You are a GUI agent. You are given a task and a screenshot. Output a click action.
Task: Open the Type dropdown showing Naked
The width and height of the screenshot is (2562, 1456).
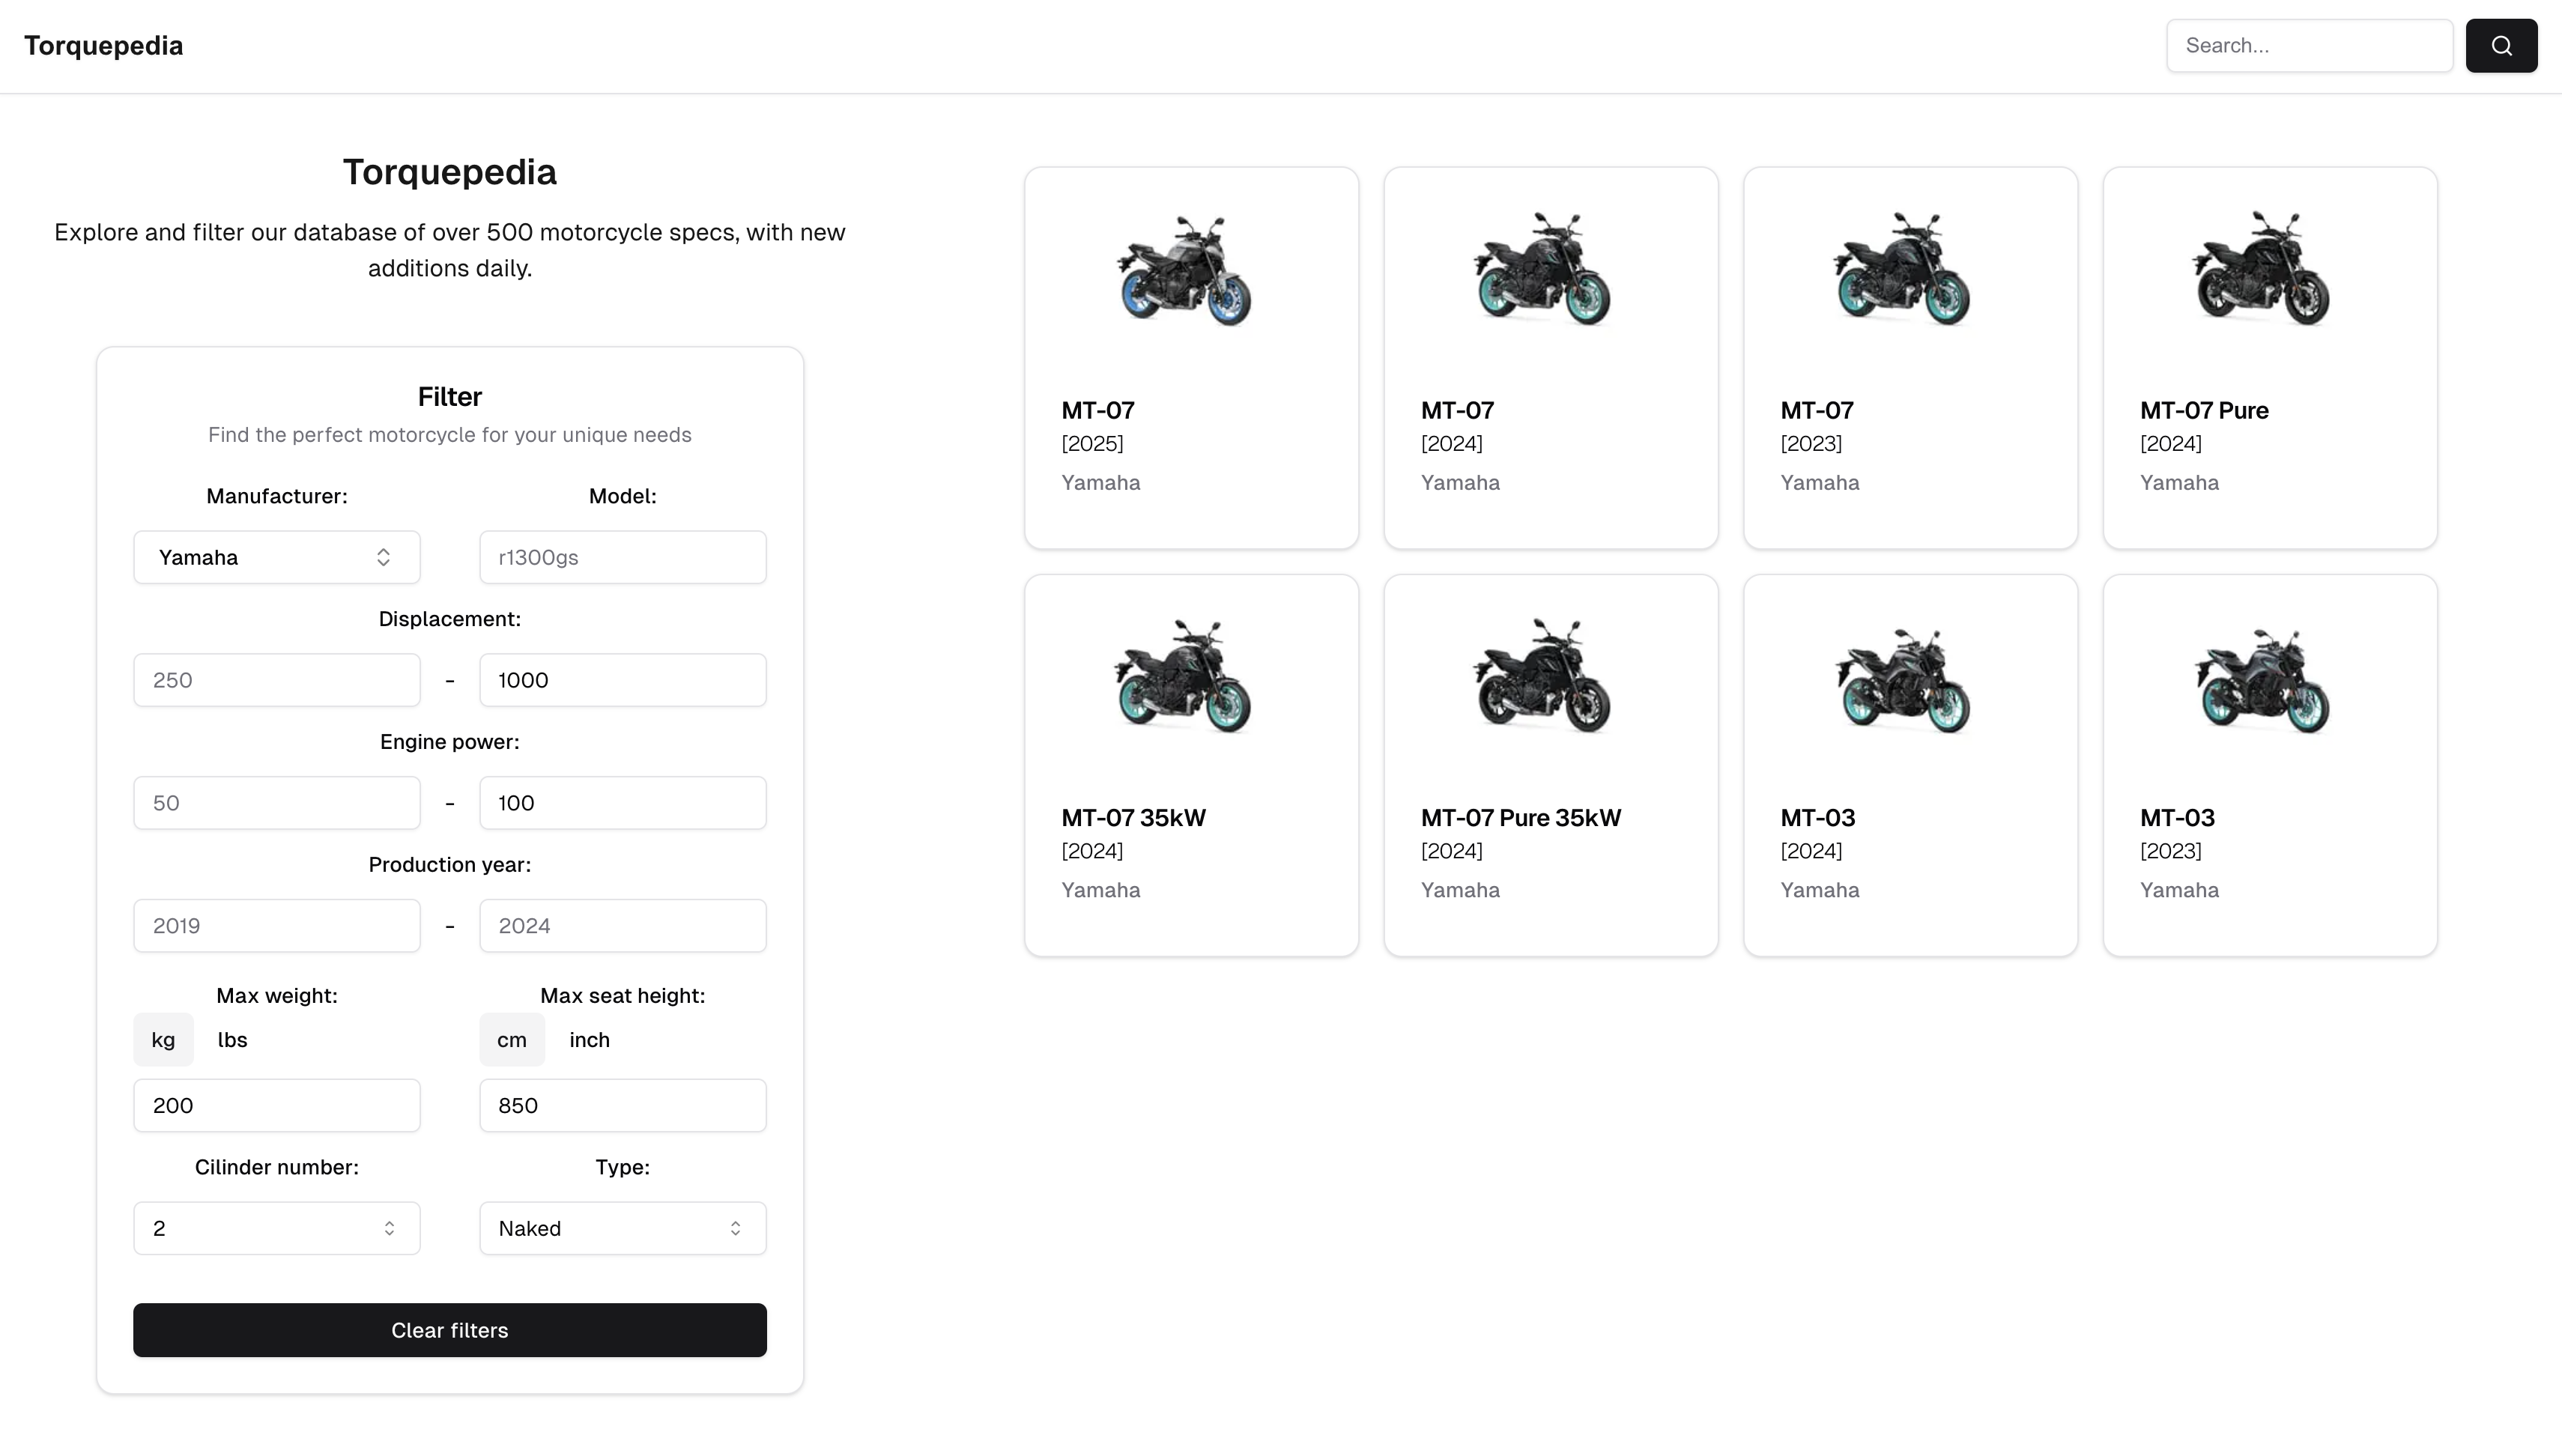coord(623,1228)
